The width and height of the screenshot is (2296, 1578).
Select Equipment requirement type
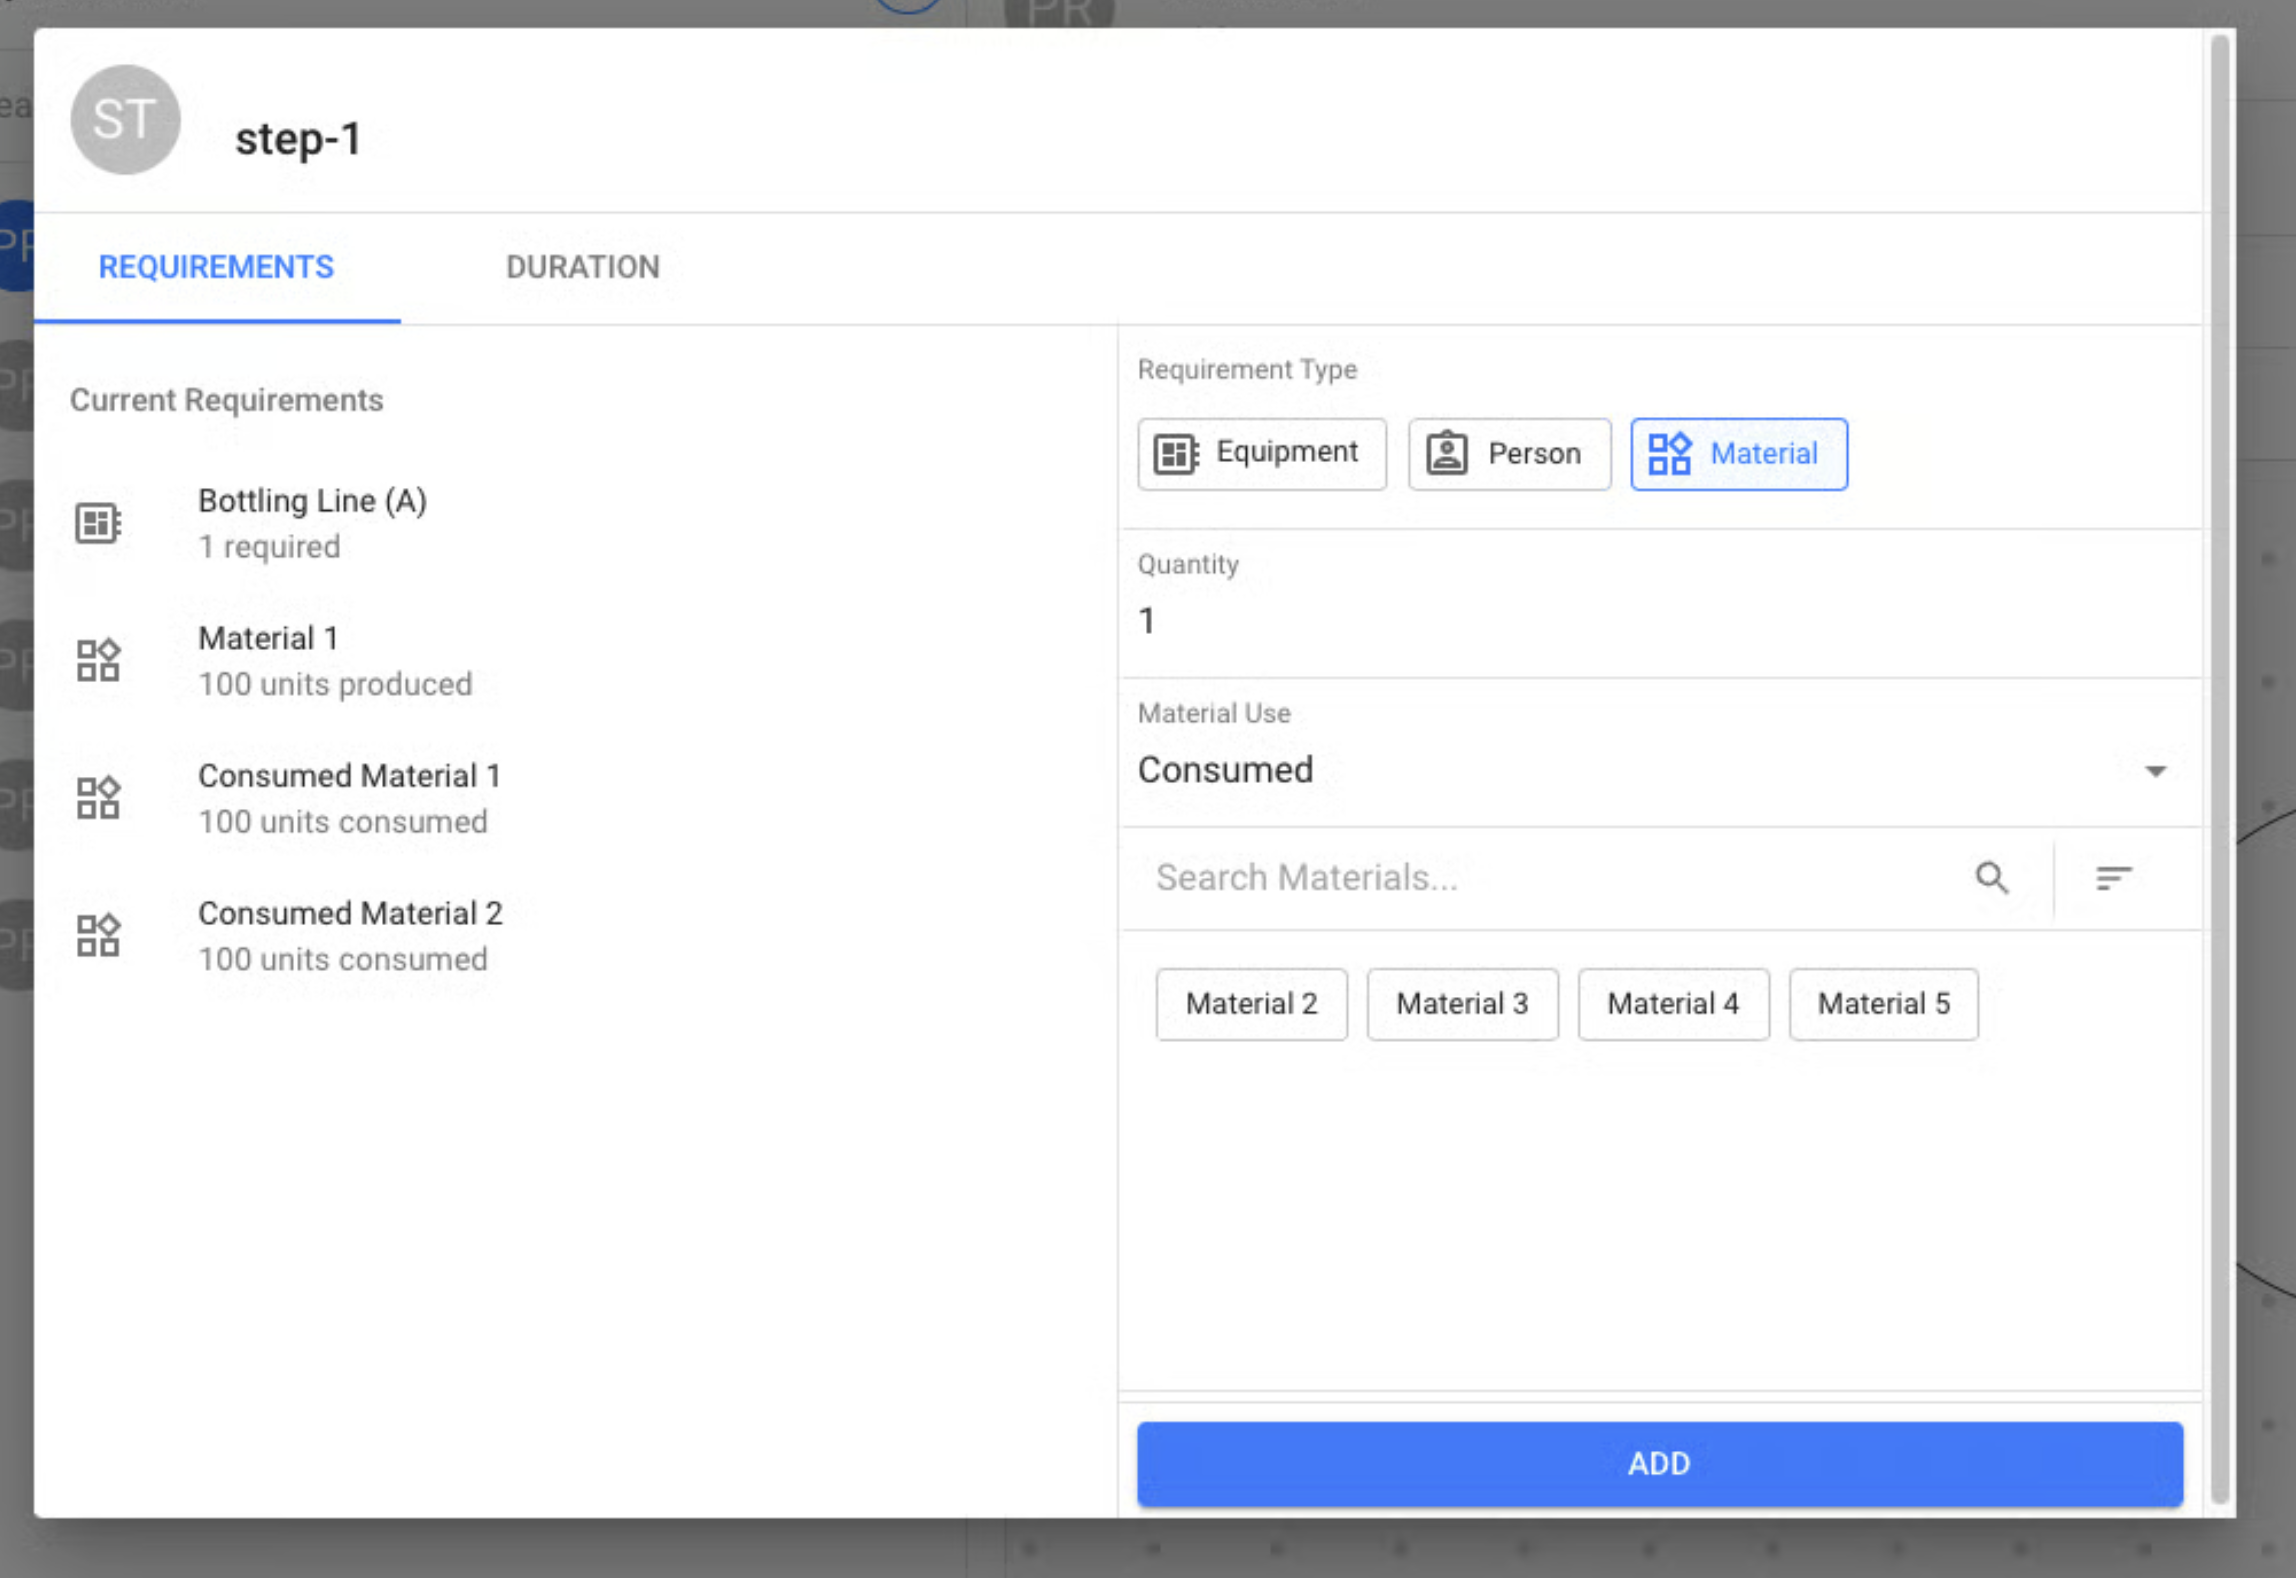pos(1261,454)
